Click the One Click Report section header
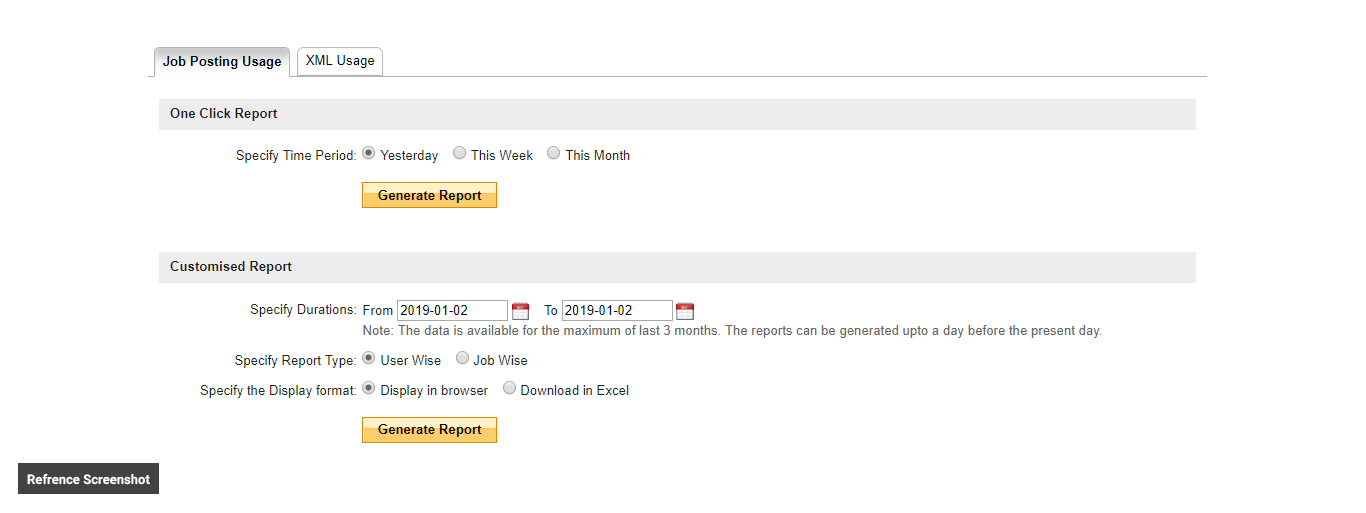The image size is (1366, 513). pos(224,114)
